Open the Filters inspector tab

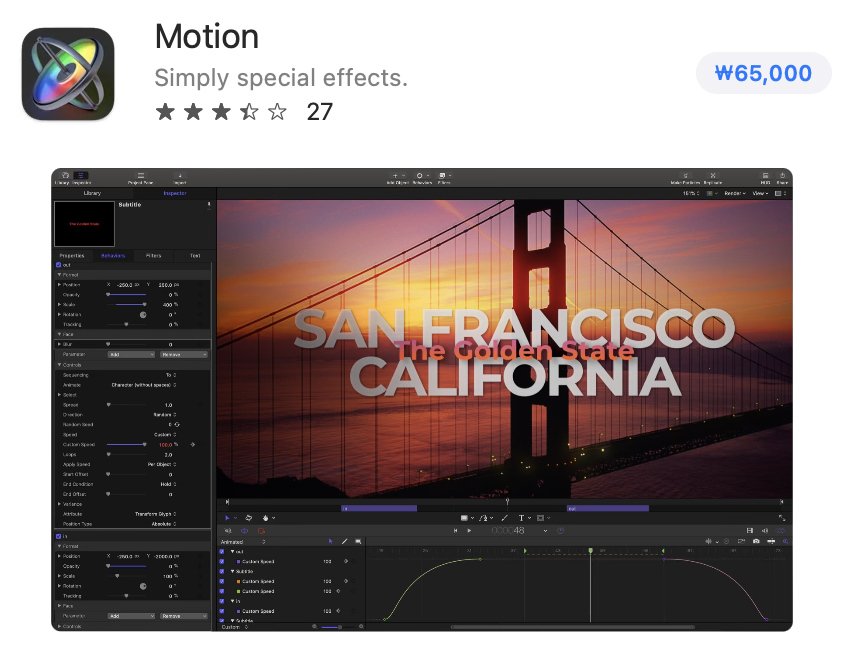click(154, 256)
